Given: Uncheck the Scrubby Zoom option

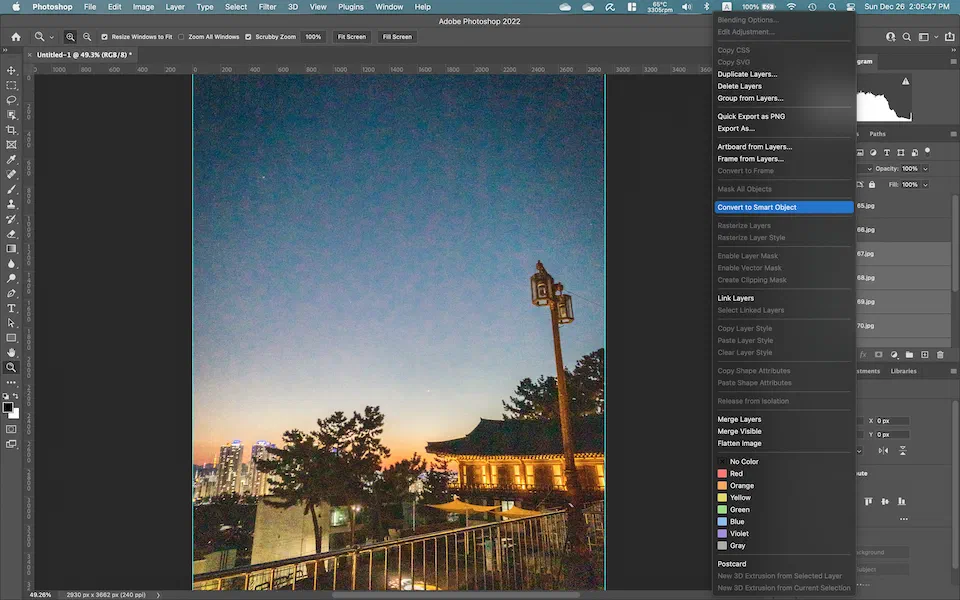Looking at the screenshot, I should 249,37.
